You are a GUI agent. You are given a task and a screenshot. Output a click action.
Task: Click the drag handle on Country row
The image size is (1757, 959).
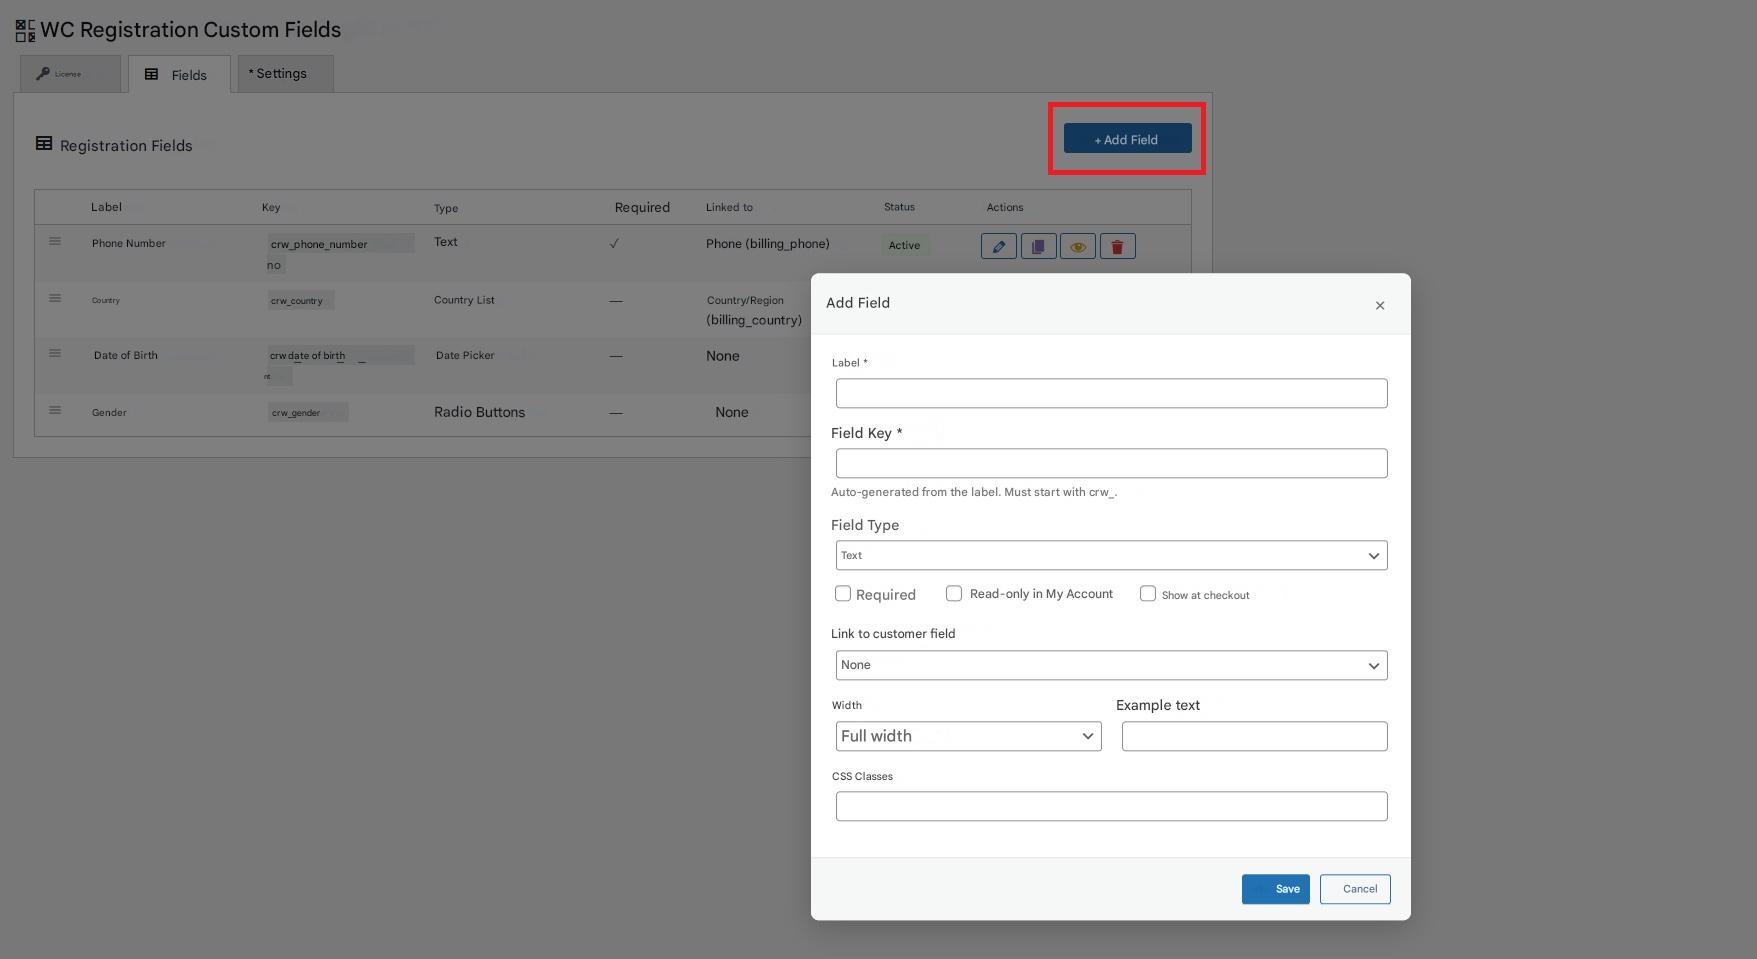pos(55,299)
